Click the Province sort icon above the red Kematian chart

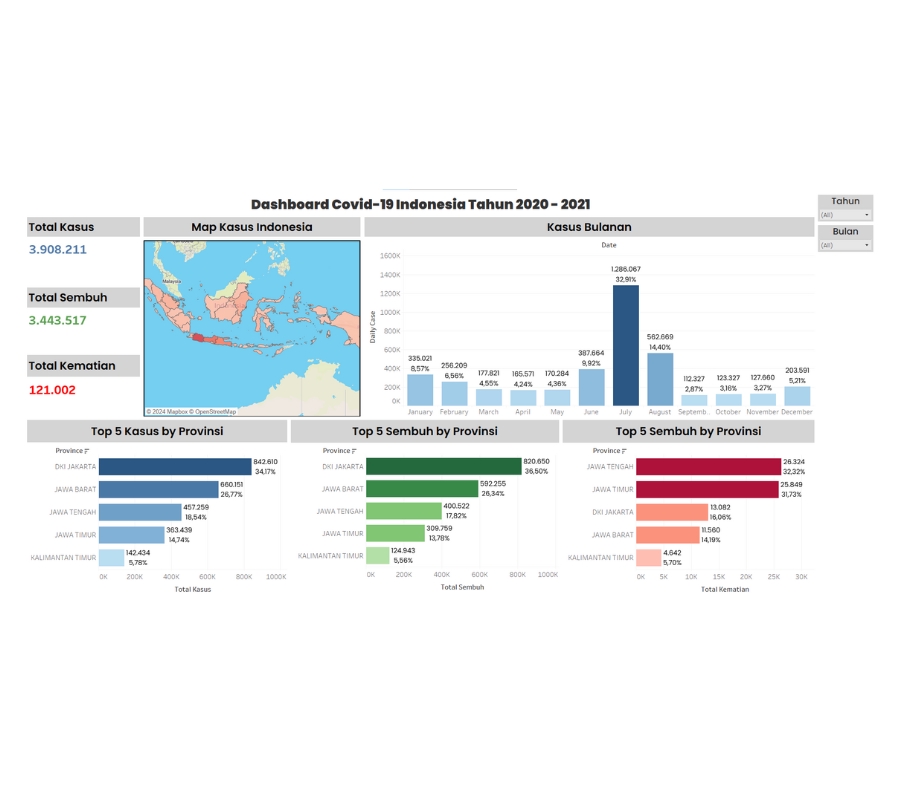point(624,451)
